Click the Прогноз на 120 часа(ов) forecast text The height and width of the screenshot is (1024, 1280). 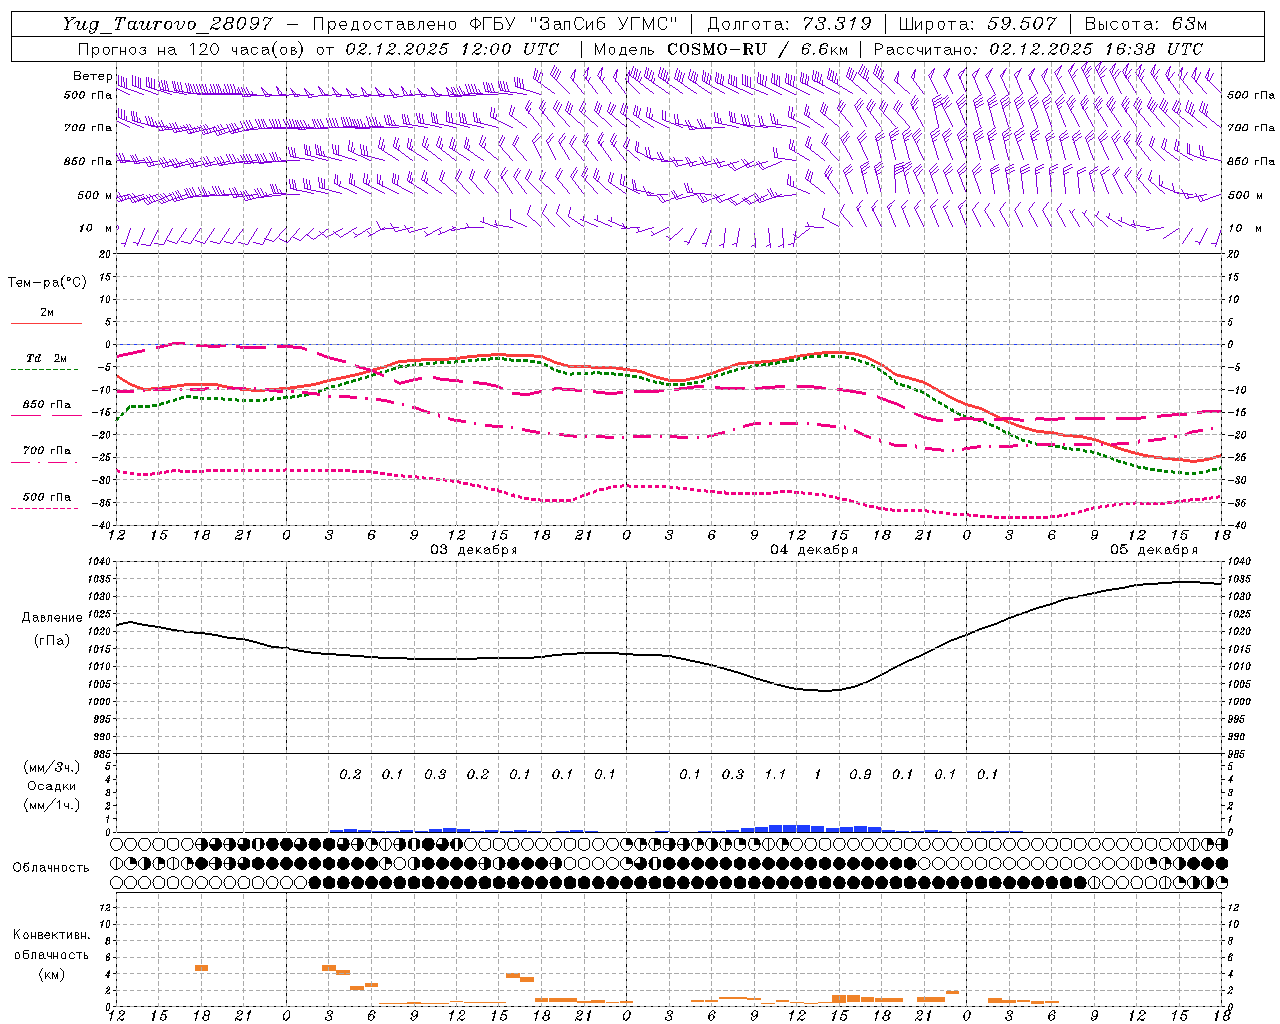193,49
